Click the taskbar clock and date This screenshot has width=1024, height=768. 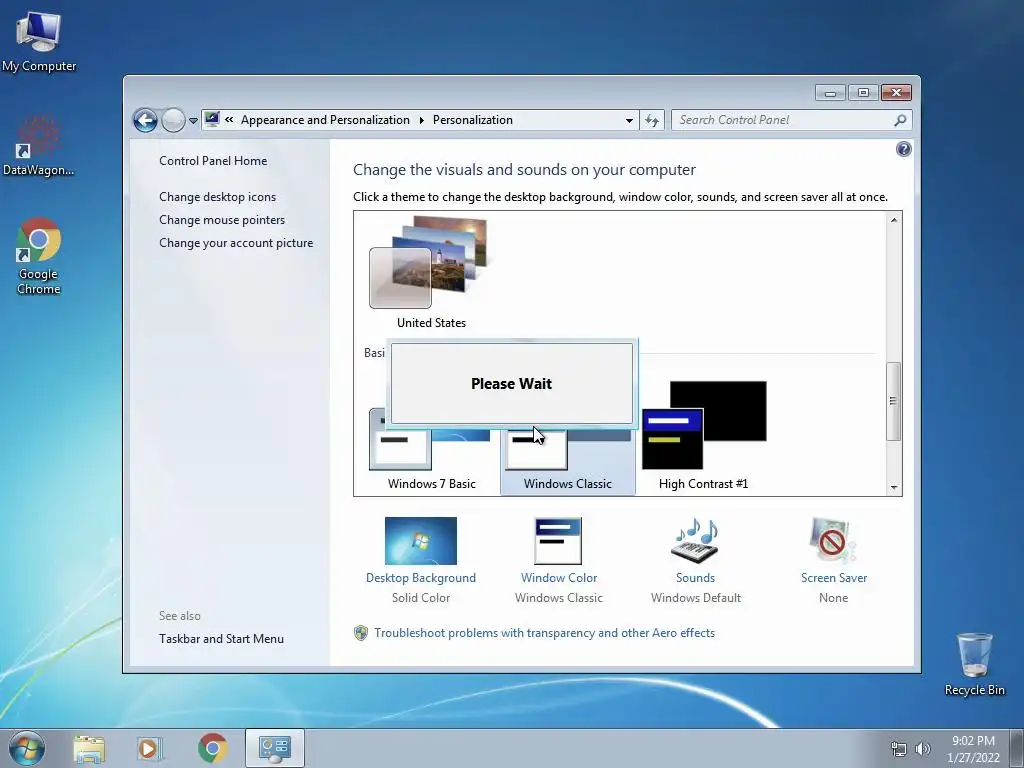[973, 749]
